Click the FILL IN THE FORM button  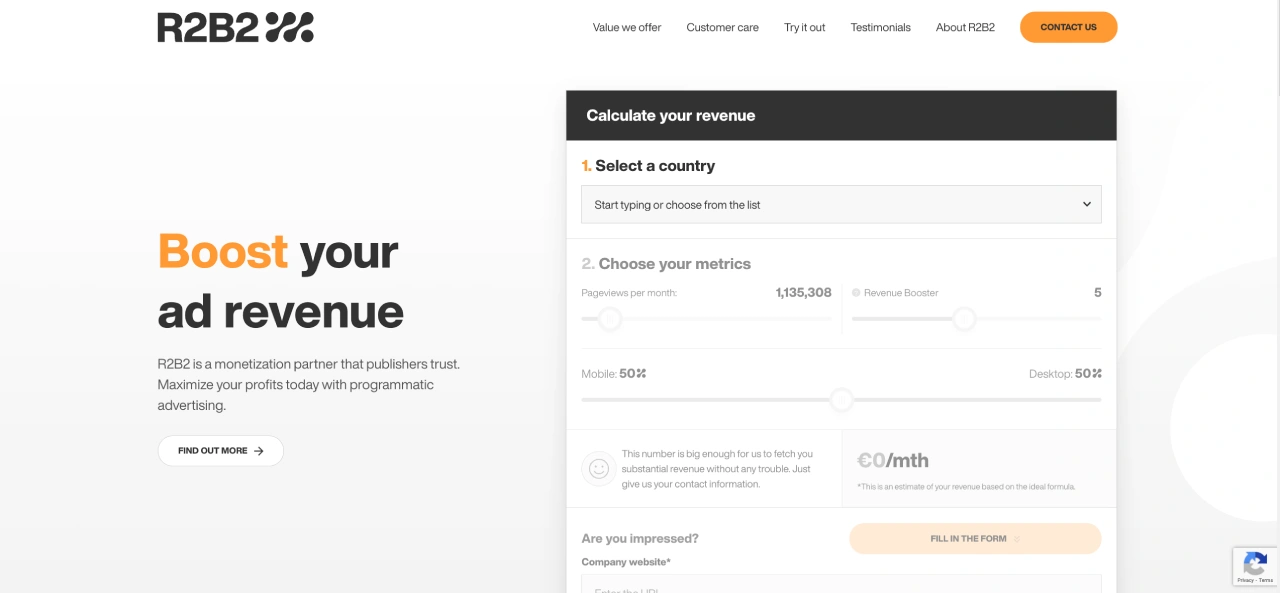click(975, 539)
